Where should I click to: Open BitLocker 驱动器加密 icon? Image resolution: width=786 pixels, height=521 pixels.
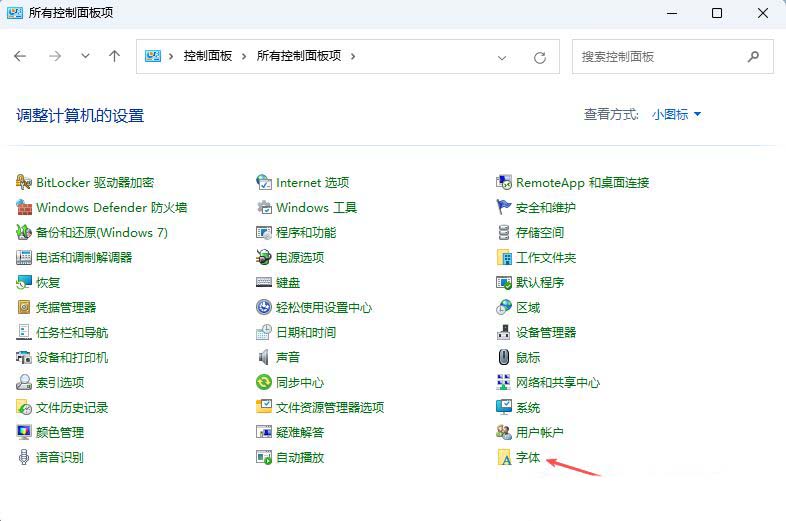[24, 183]
